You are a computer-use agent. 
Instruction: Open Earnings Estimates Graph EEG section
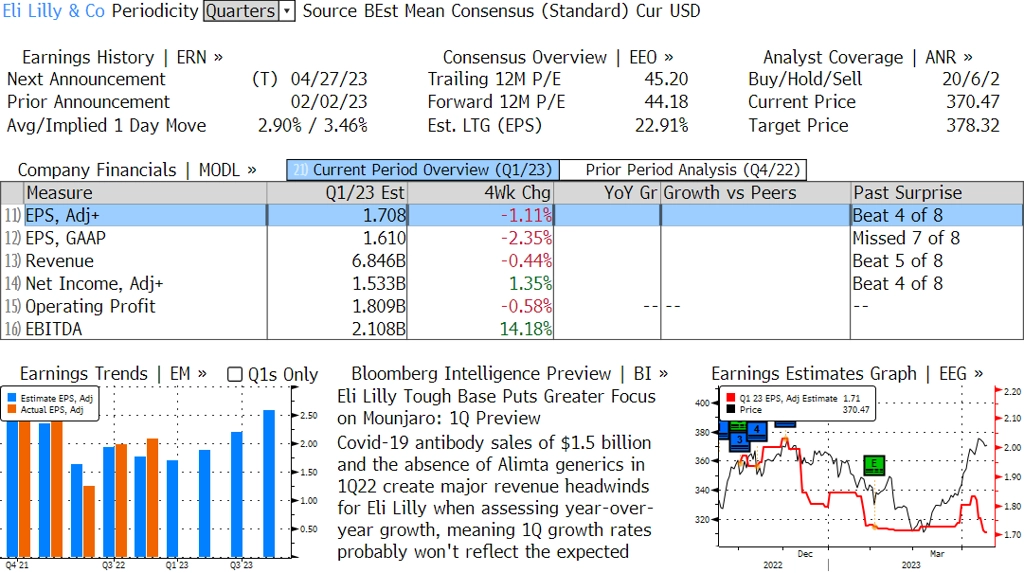tap(847, 374)
